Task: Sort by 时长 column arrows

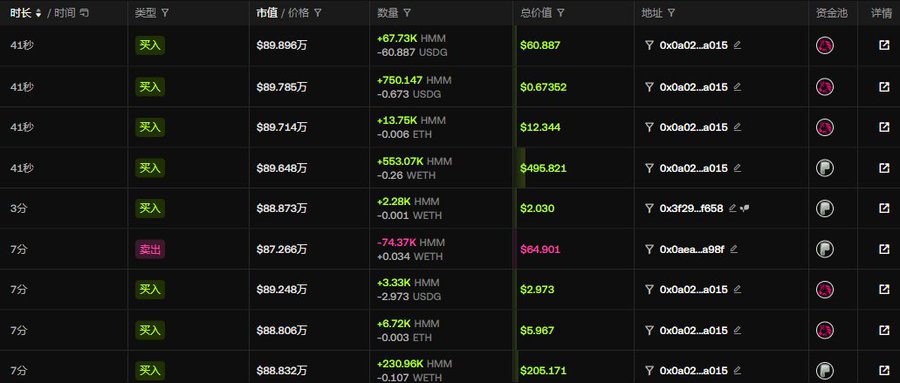Action: [x=38, y=13]
